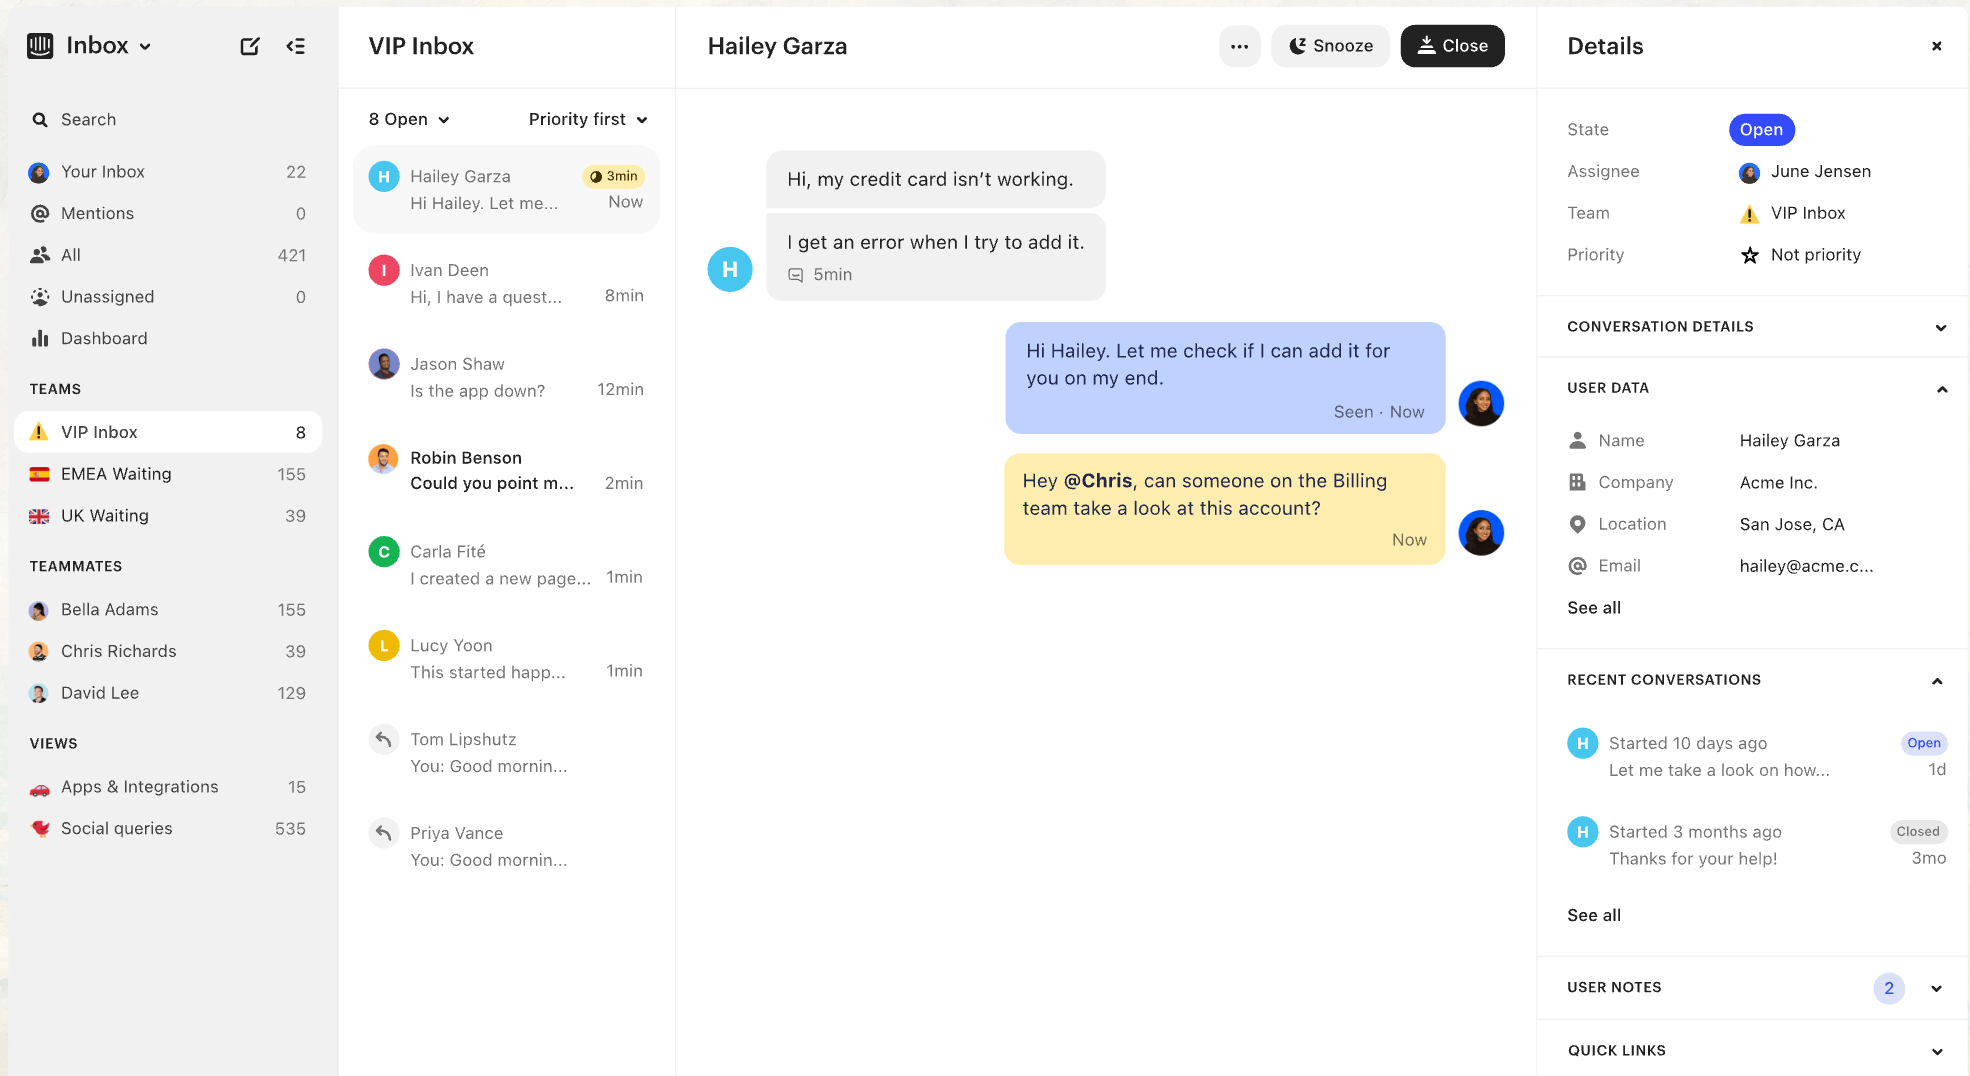
Task: Collapse the inbox sidebar
Action: coord(296,46)
